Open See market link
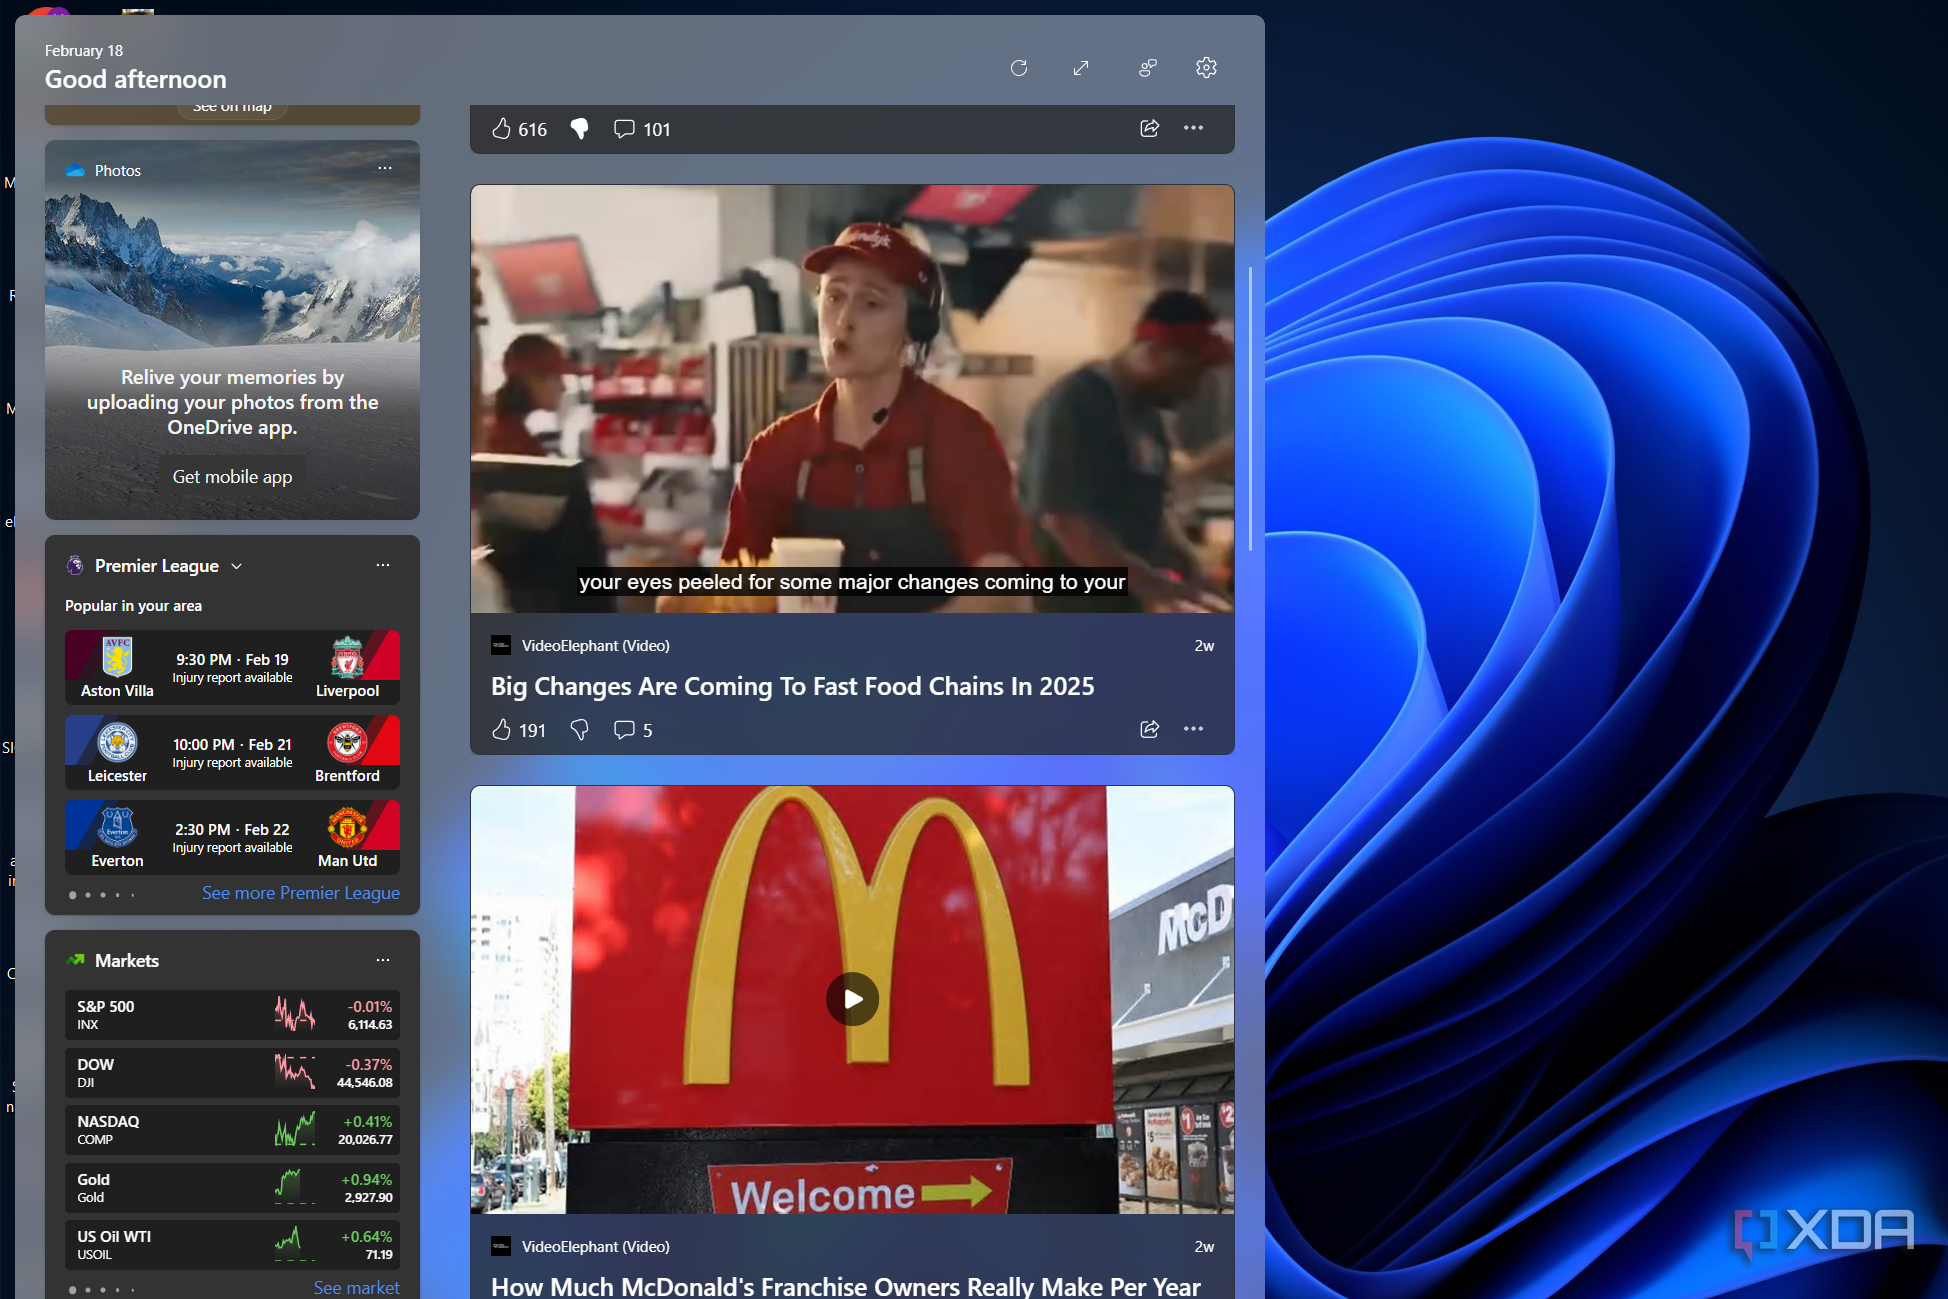The height and width of the screenshot is (1299, 1948). pyautogui.click(x=357, y=1288)
